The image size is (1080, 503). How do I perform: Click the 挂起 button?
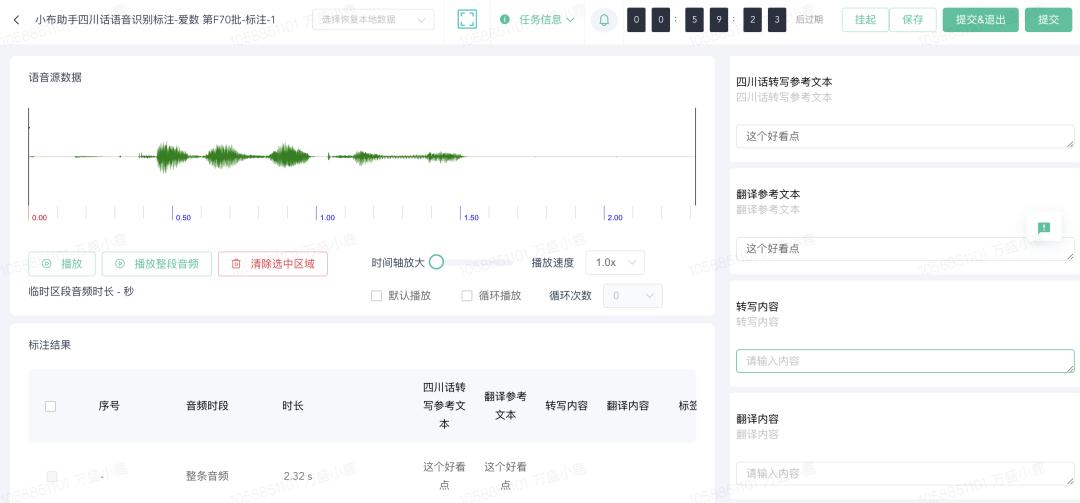865,20
